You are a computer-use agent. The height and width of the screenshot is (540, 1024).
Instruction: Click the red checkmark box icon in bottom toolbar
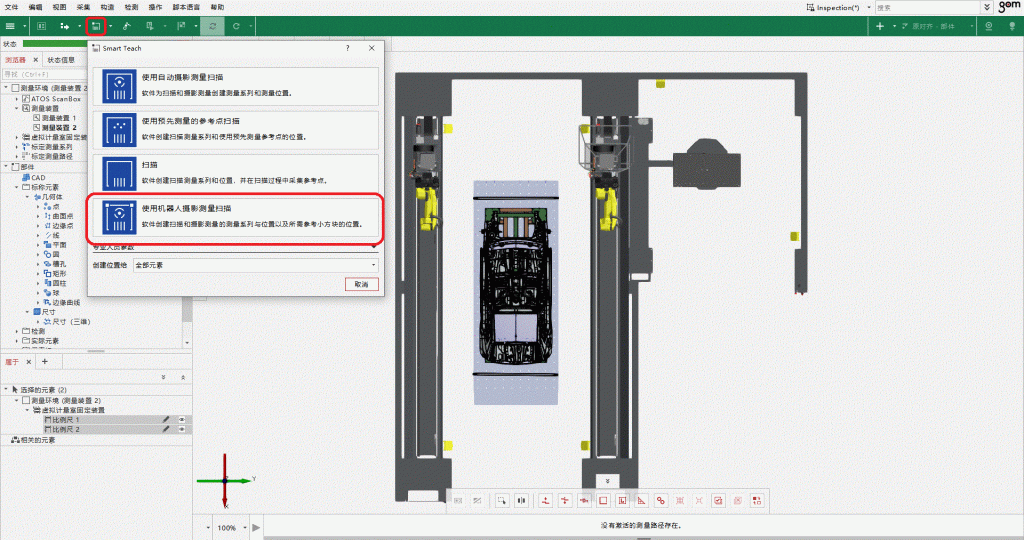pyautogui.click(x=718, y=500)
